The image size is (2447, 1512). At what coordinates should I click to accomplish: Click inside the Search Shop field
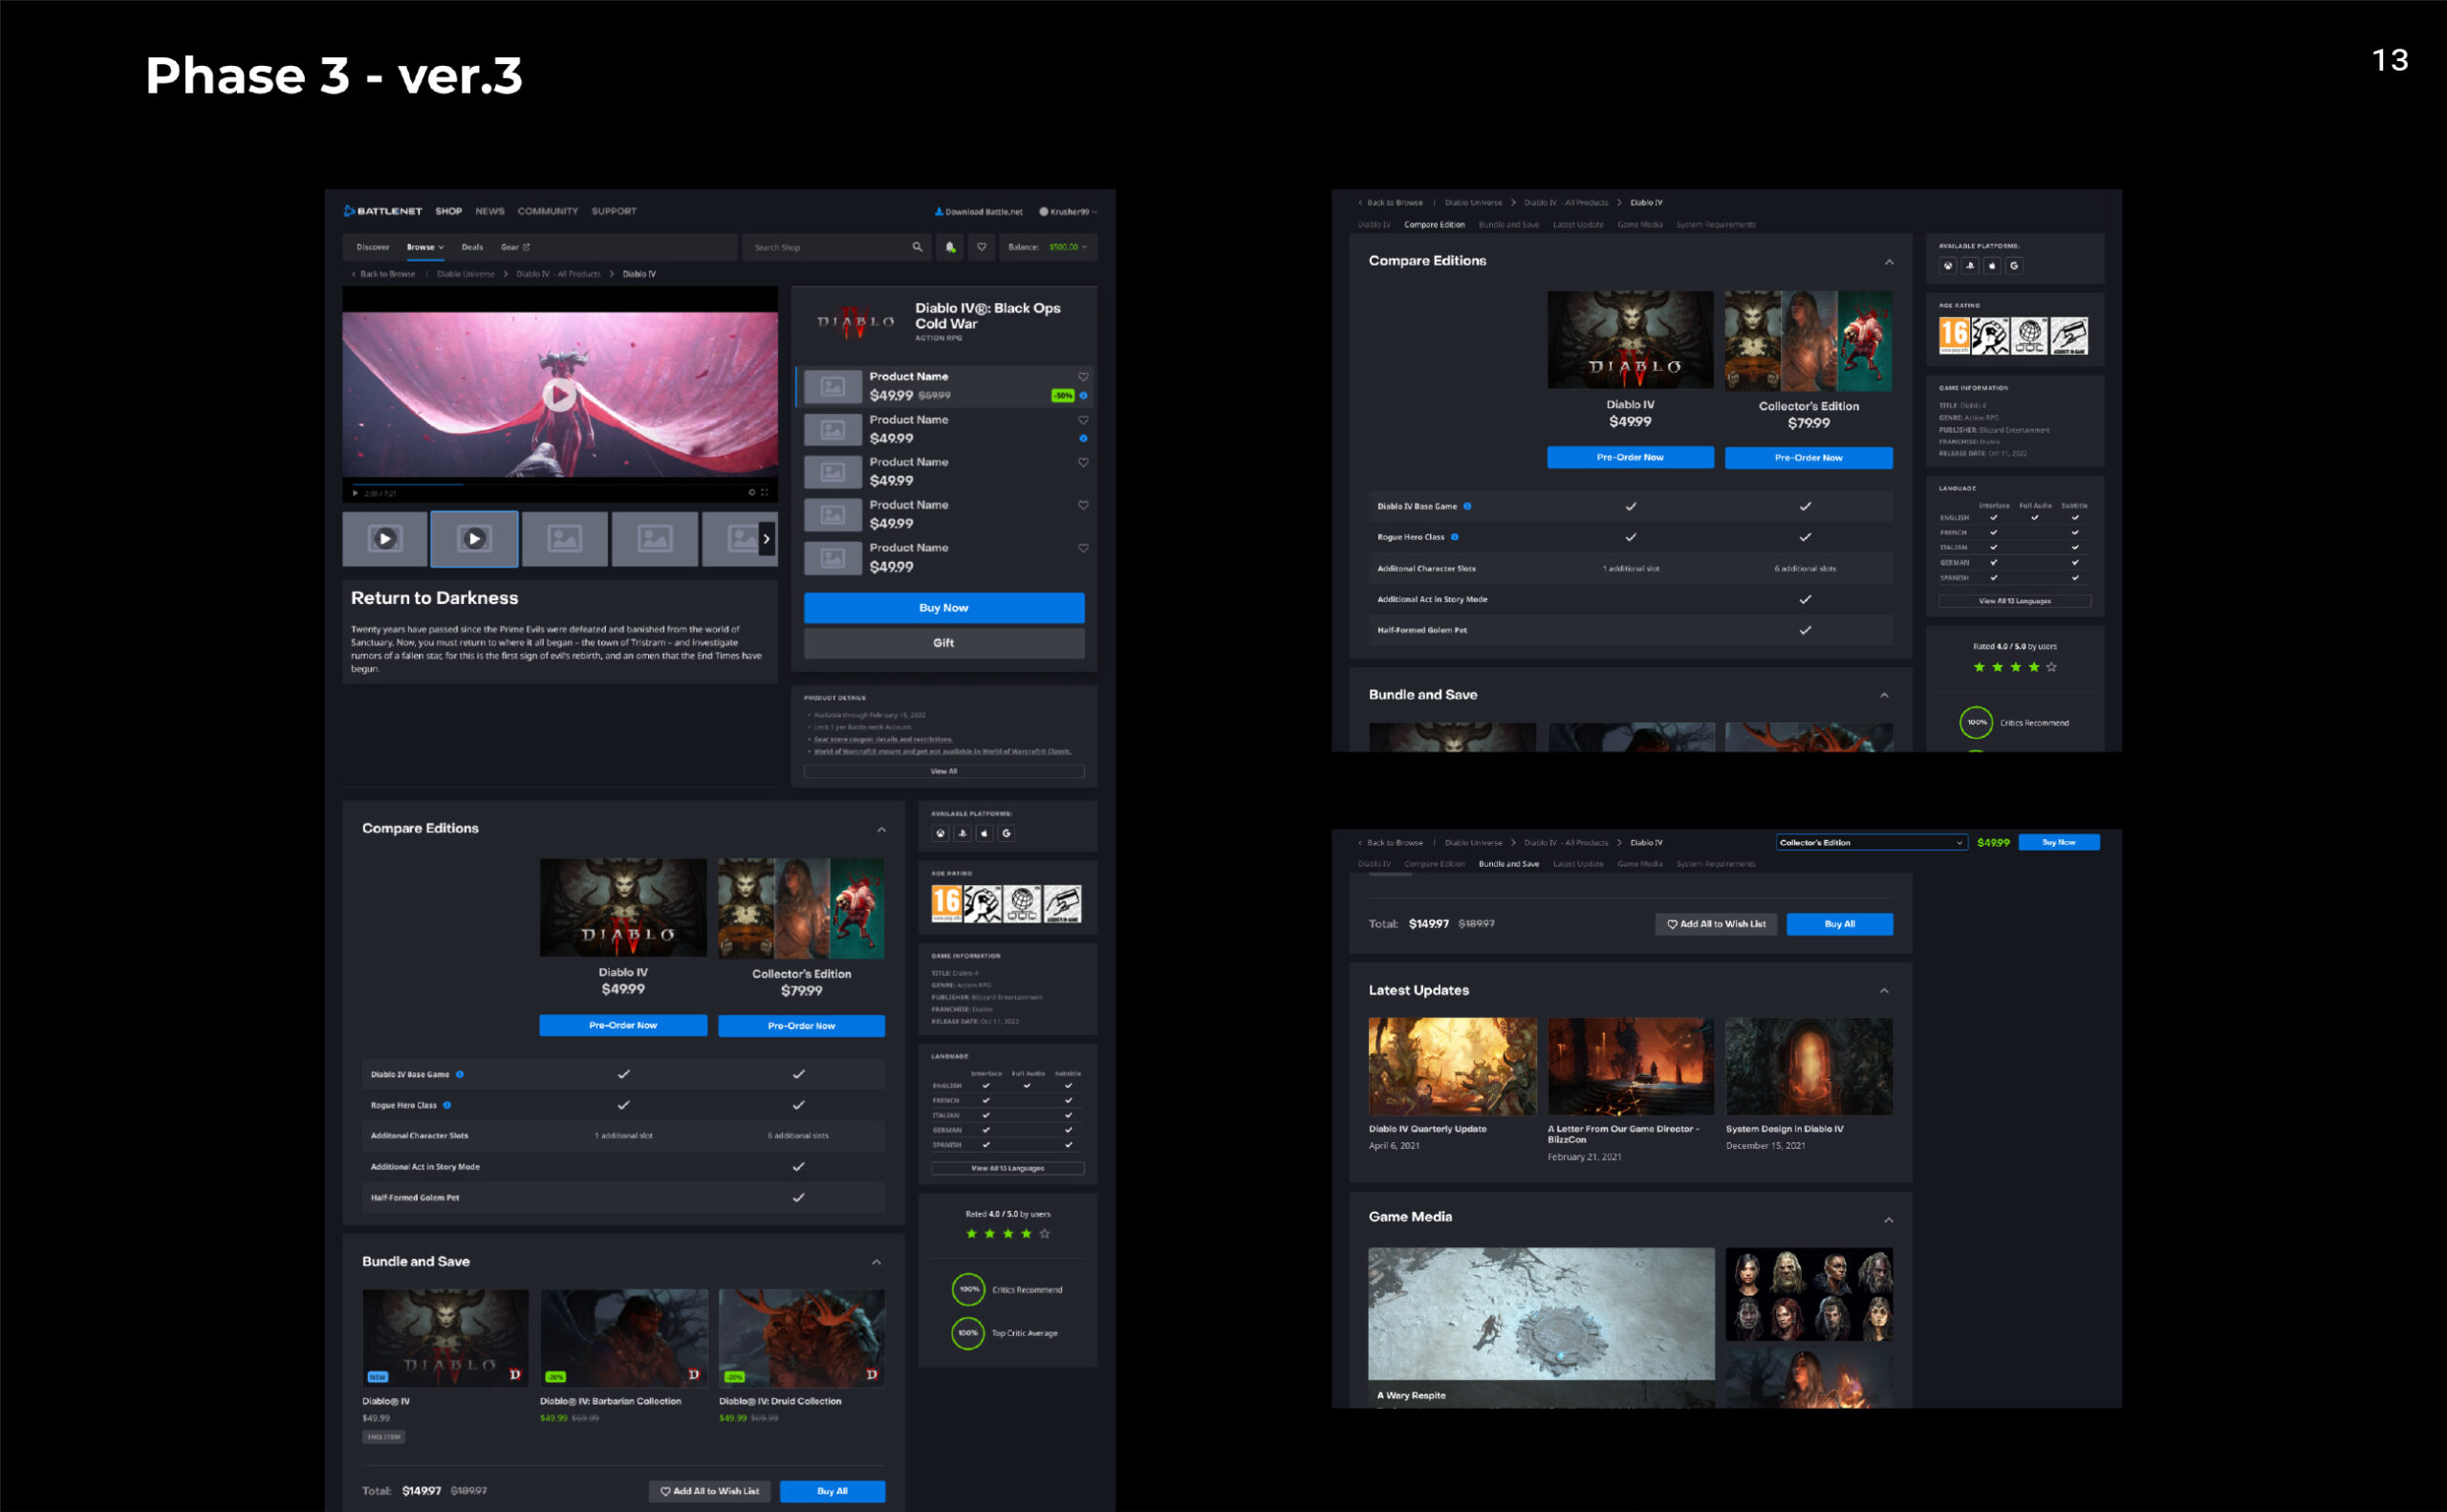click(835, 247)
